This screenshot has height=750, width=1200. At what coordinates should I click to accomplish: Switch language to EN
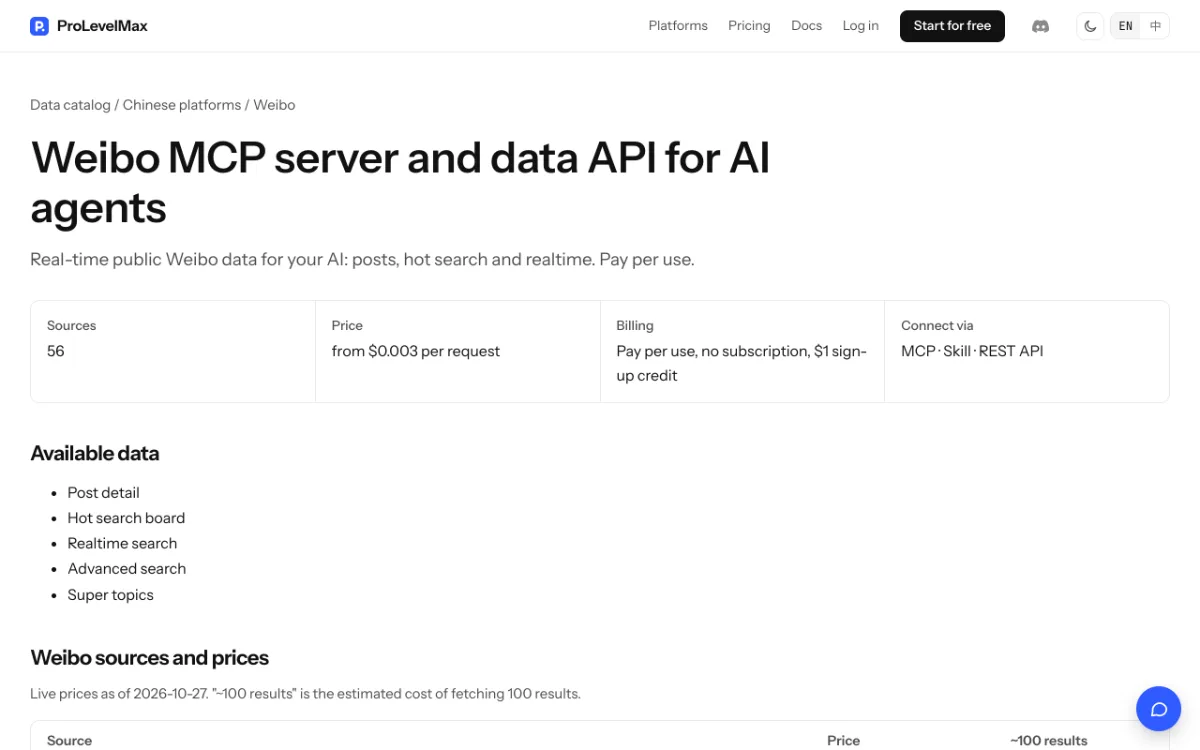tap(1126, 26)
